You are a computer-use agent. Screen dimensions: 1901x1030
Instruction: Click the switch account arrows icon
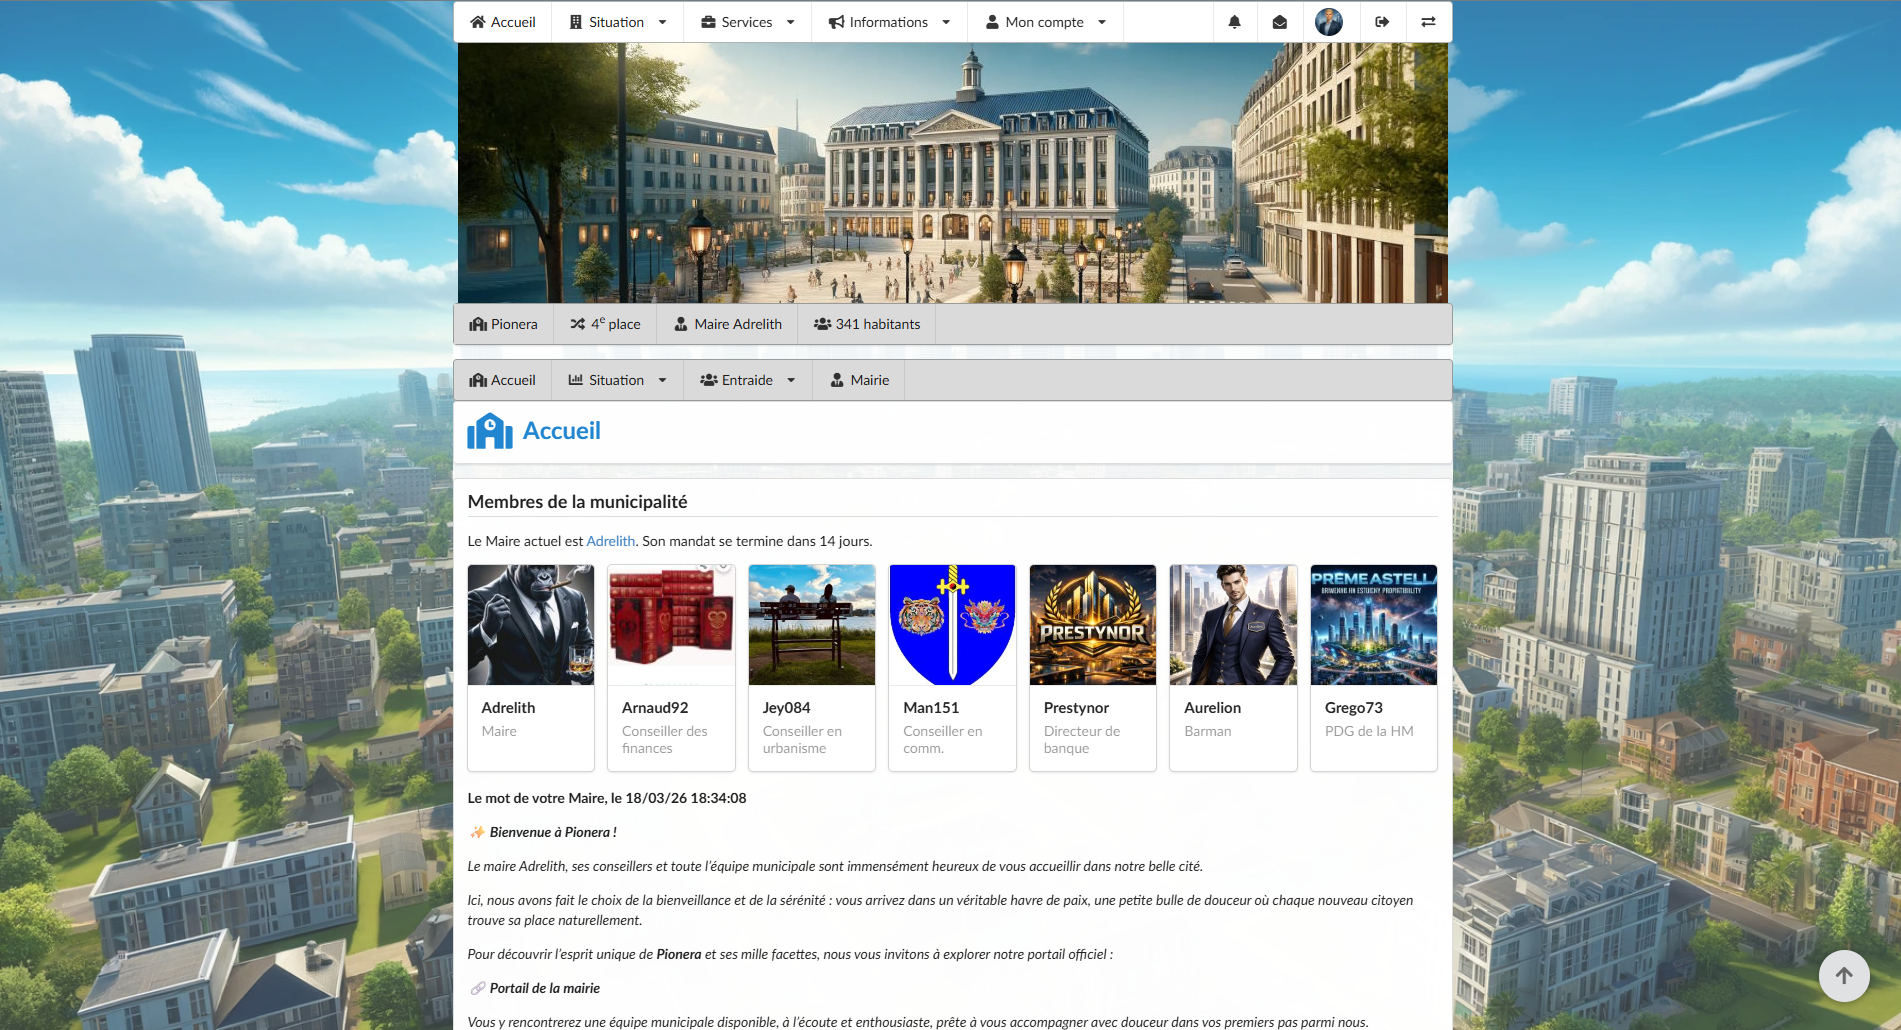[x=1428, y=22]
